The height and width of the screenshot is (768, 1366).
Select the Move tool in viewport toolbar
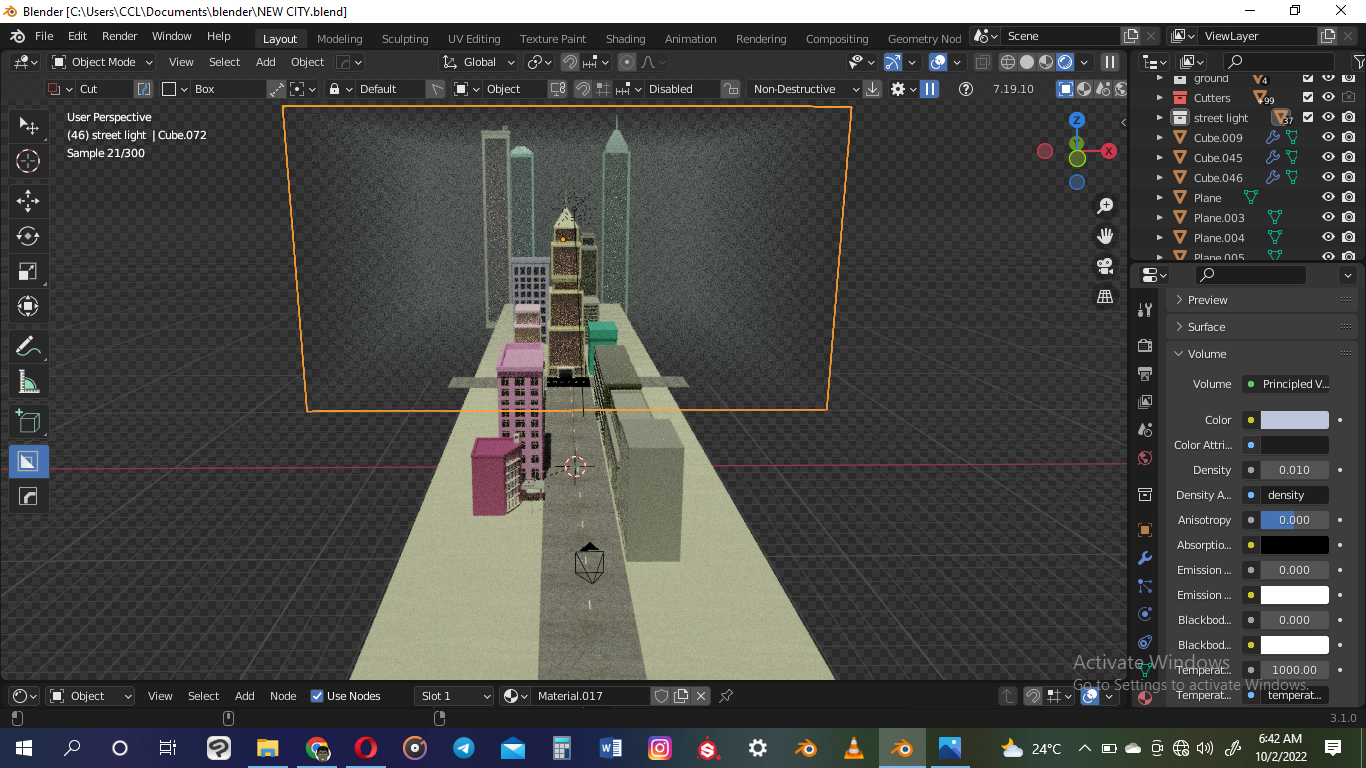[x=28, y=200]
